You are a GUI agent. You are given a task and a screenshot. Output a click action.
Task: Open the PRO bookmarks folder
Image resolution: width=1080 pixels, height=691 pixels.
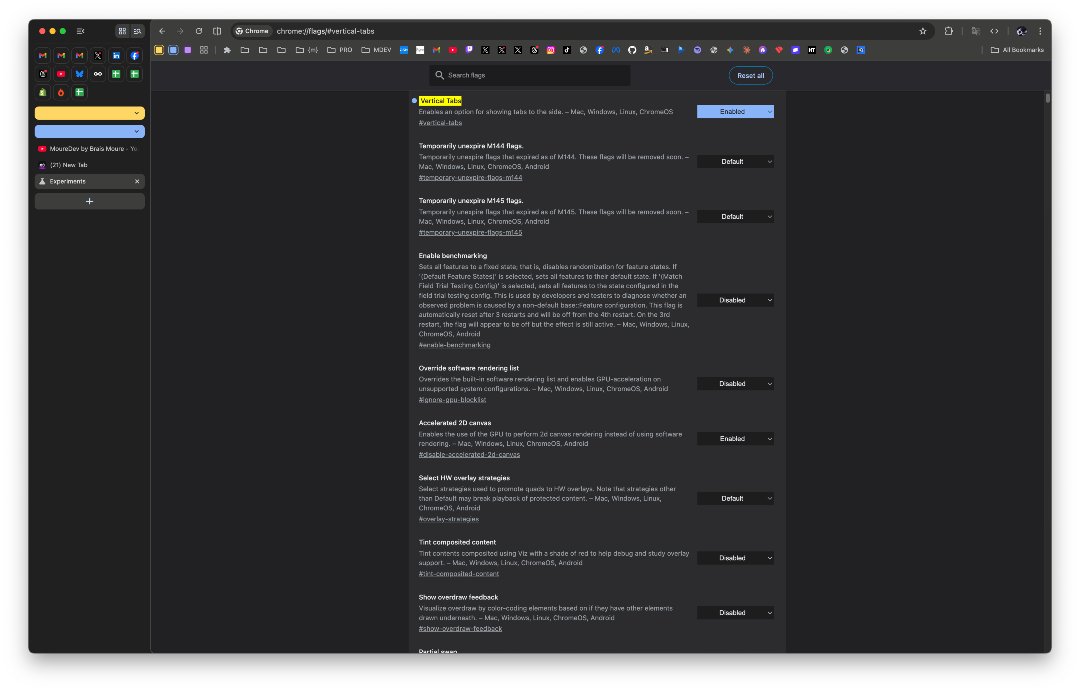tap(340, 50)
